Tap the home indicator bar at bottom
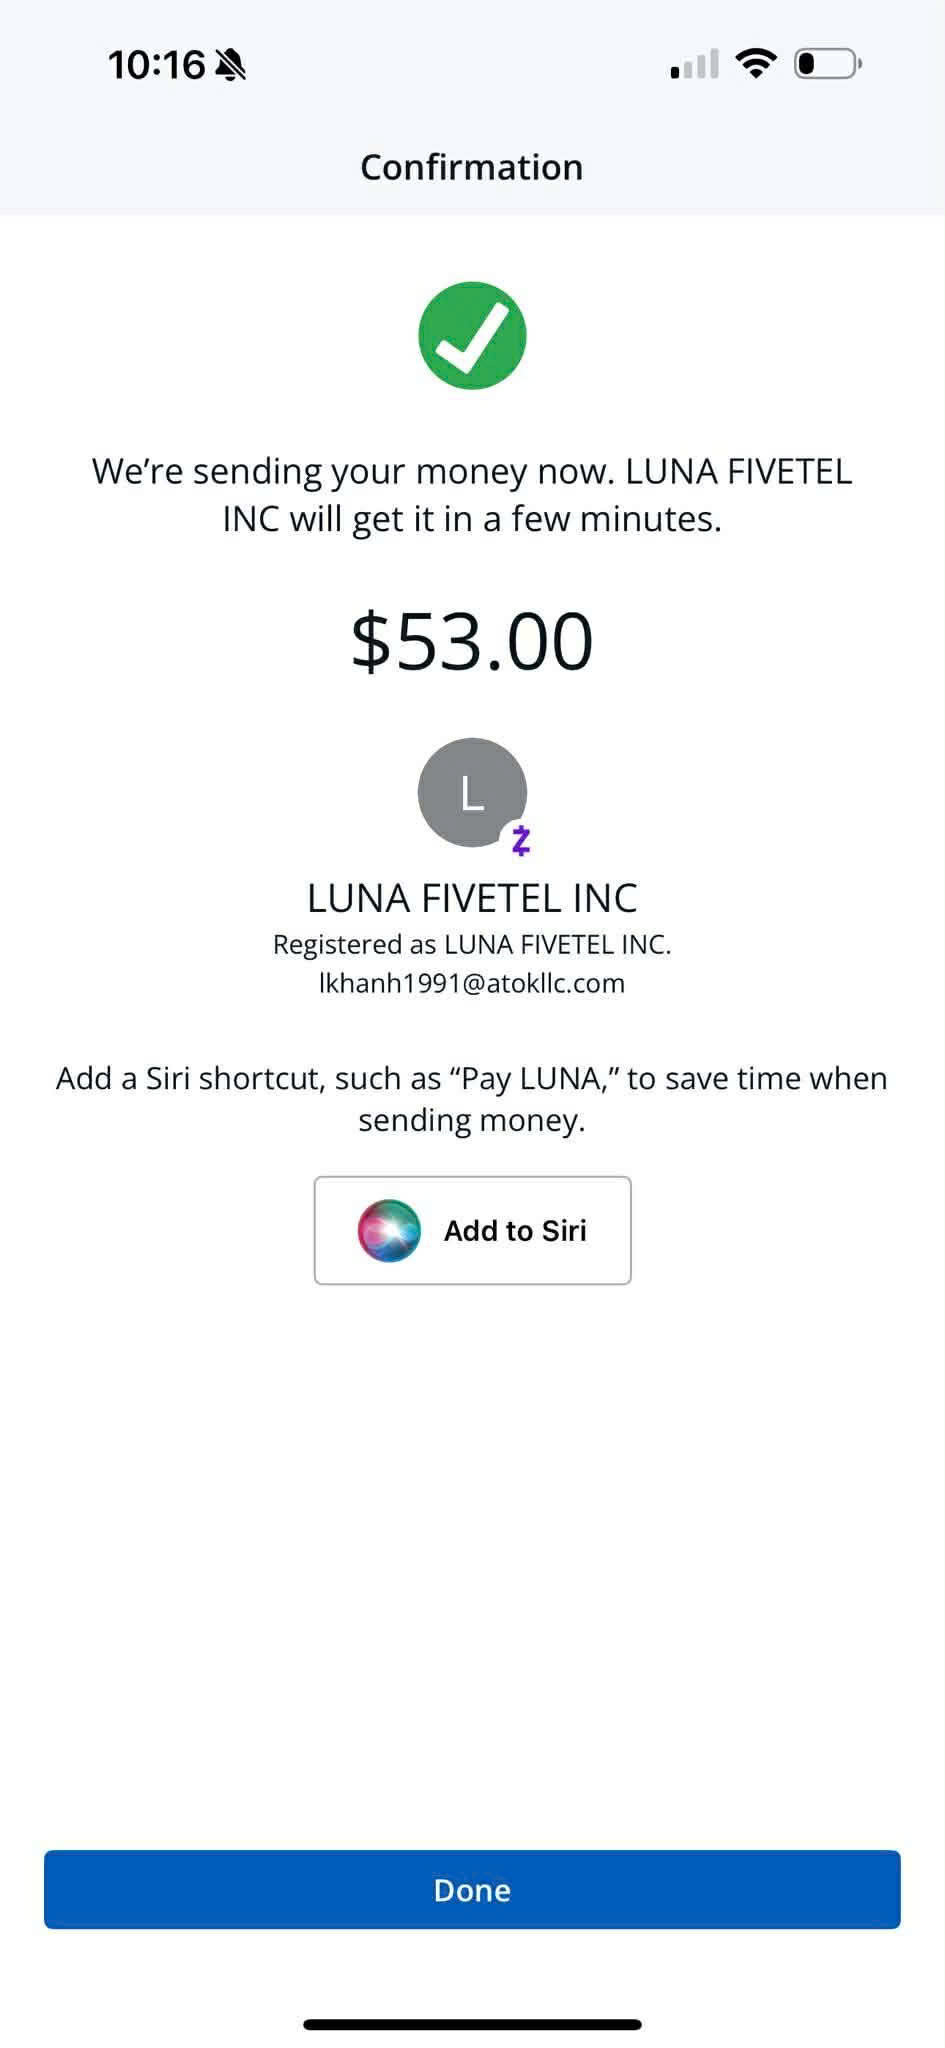945x2048 pixels. point(472,2024)
